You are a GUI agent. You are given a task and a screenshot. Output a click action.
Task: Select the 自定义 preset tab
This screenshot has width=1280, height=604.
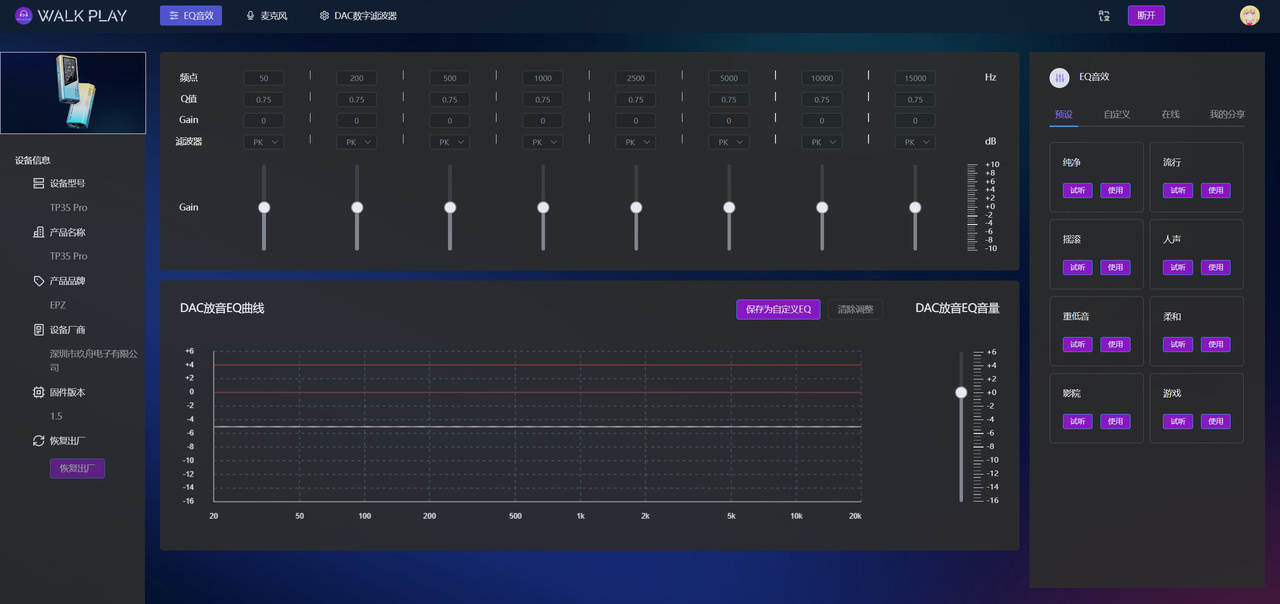(1117, 115)
